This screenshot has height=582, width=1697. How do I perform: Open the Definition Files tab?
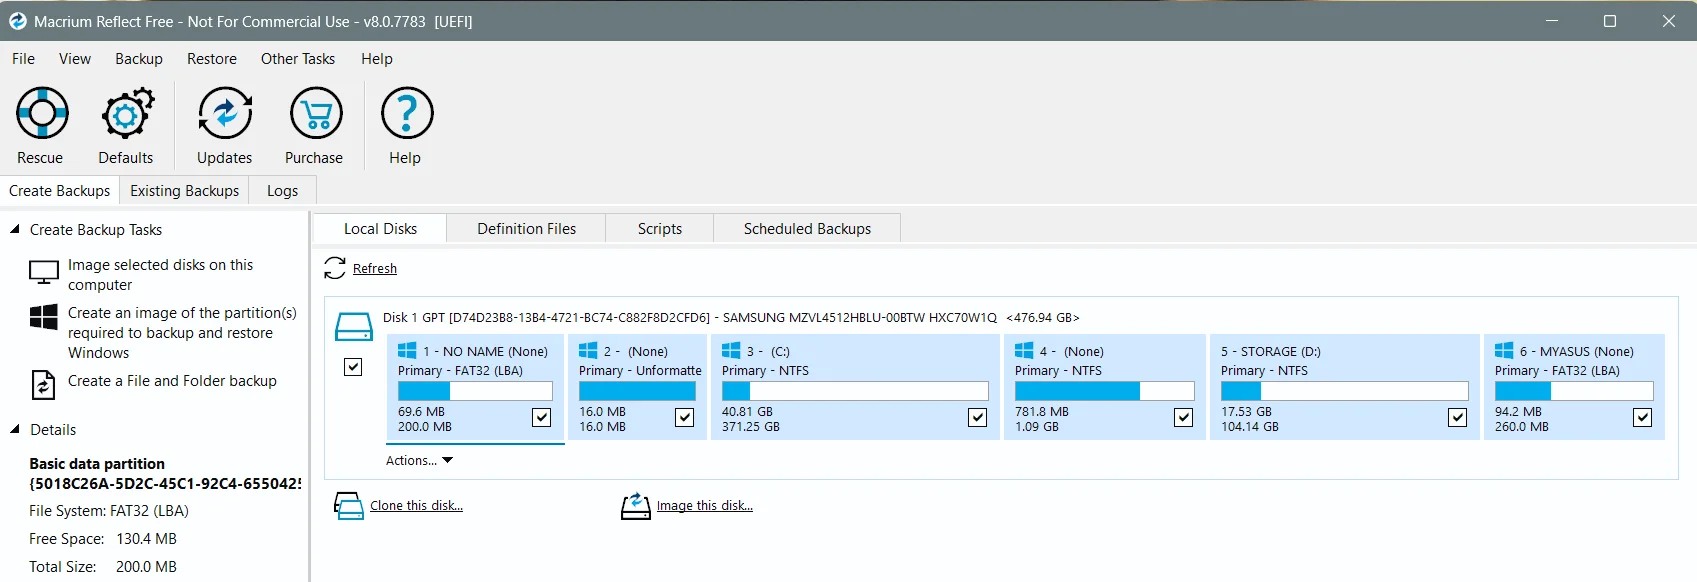click(527, 229)
